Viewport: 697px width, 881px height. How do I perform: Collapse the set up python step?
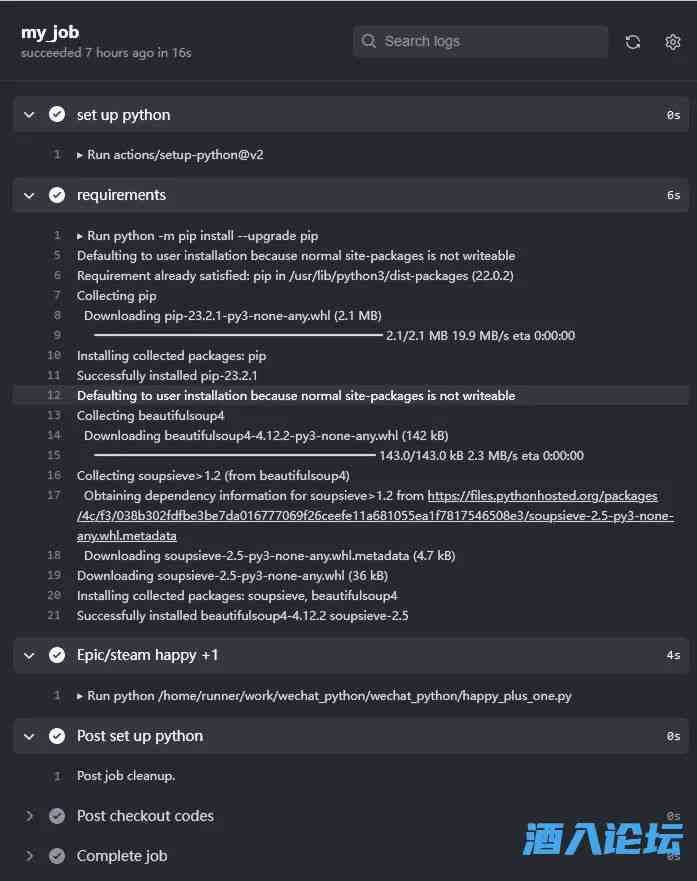pyautogui.click(x=29, y=115)
